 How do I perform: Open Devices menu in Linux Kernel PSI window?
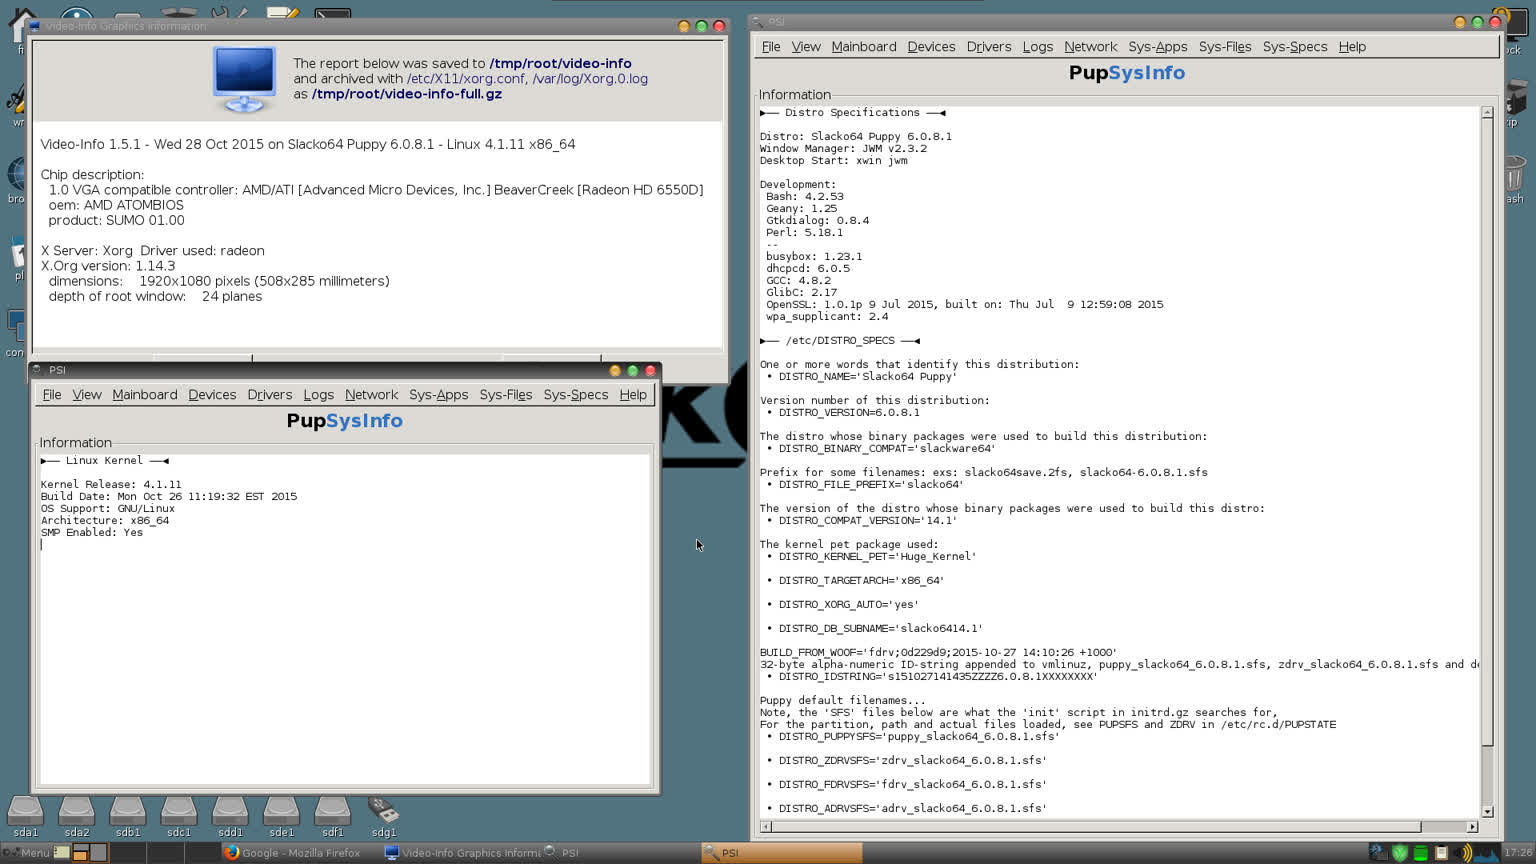pos(212,395)
